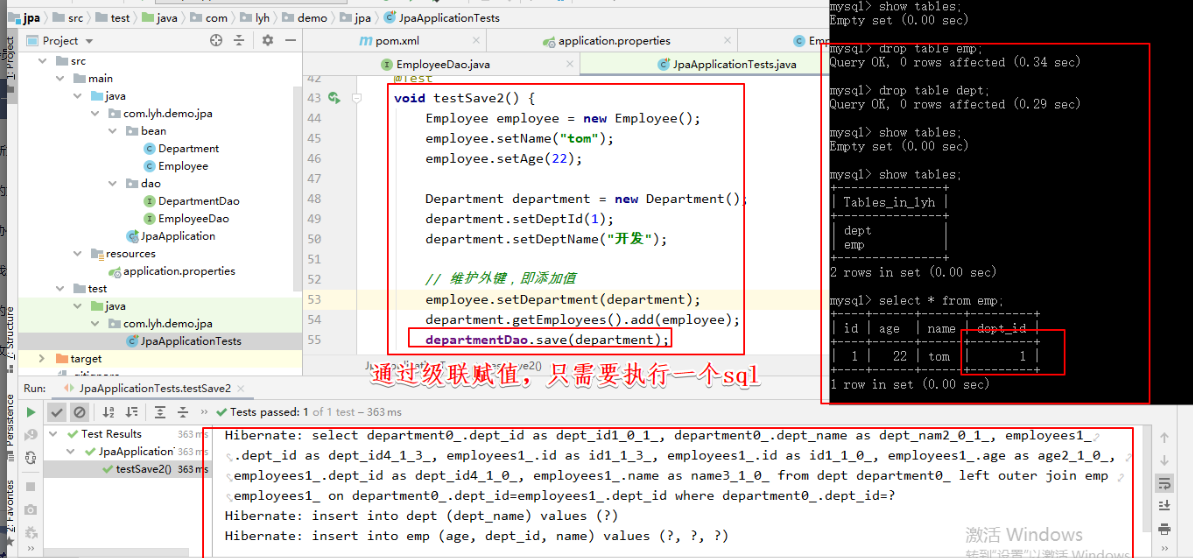Click the bug-gear icon in Run sidebar
The height and width of the screenshot is (558, 1193).
(x=30, y=531)
